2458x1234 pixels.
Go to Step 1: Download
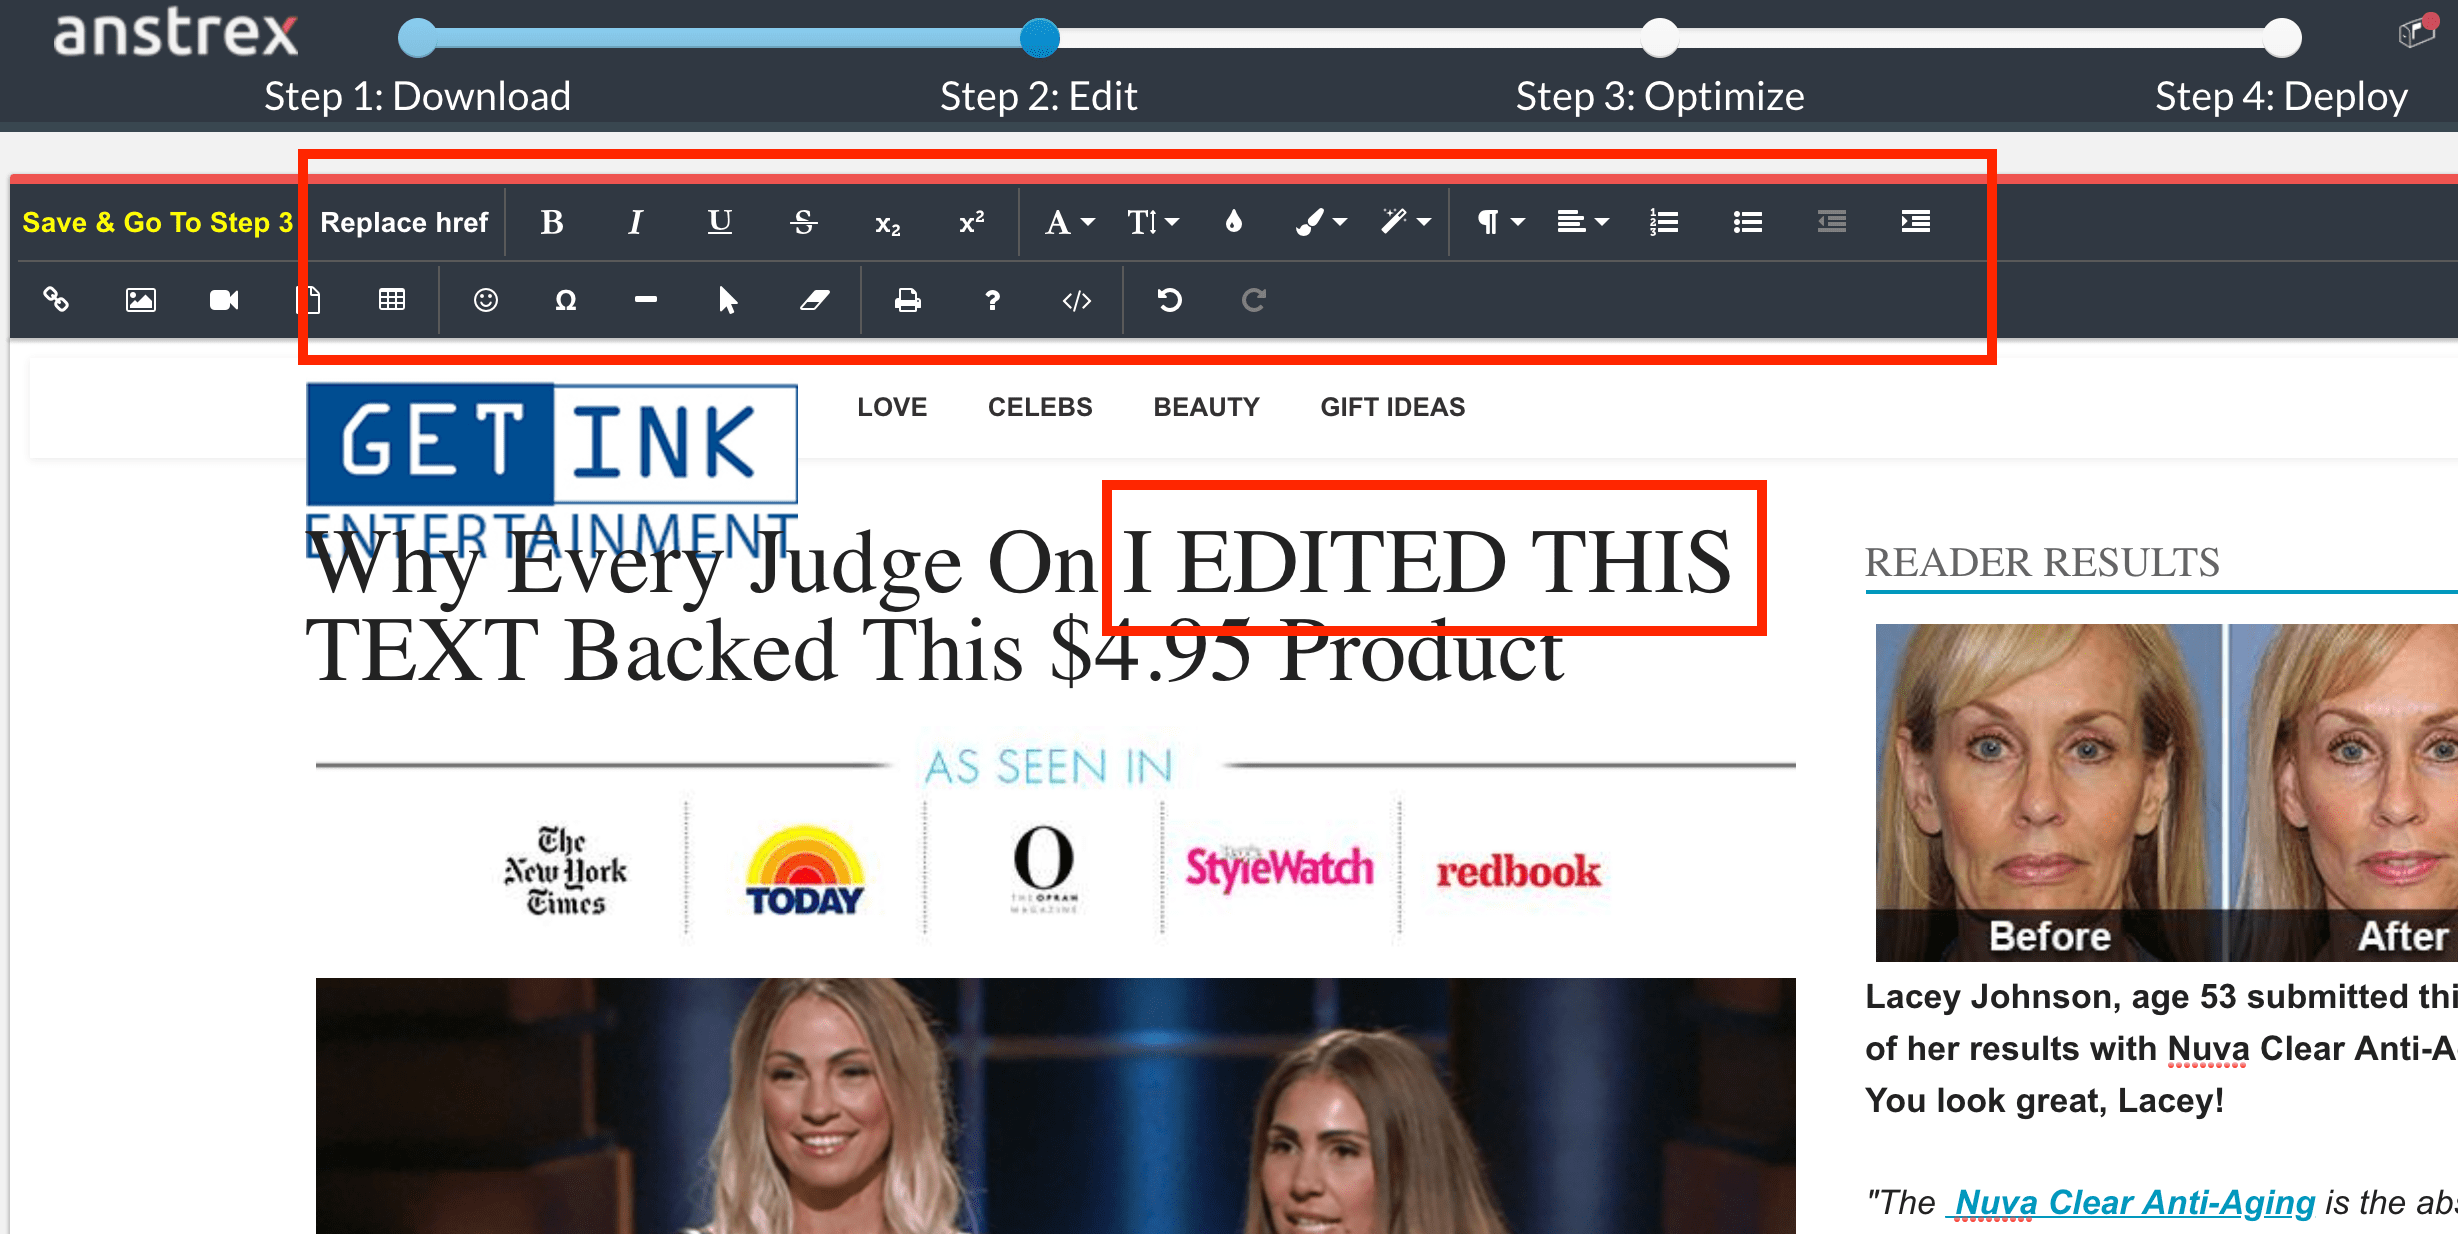coord(417,97)
